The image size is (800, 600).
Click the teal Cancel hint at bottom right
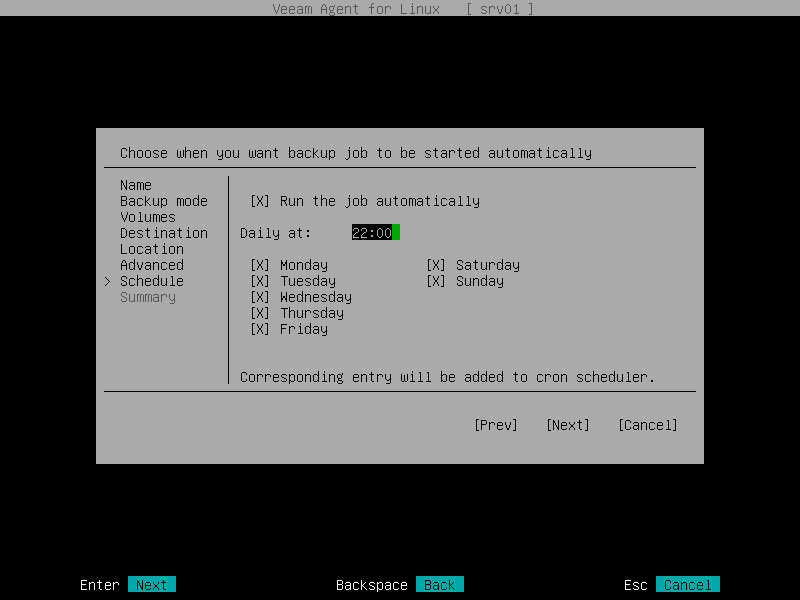pyautogui.click(x=688, y=585)
